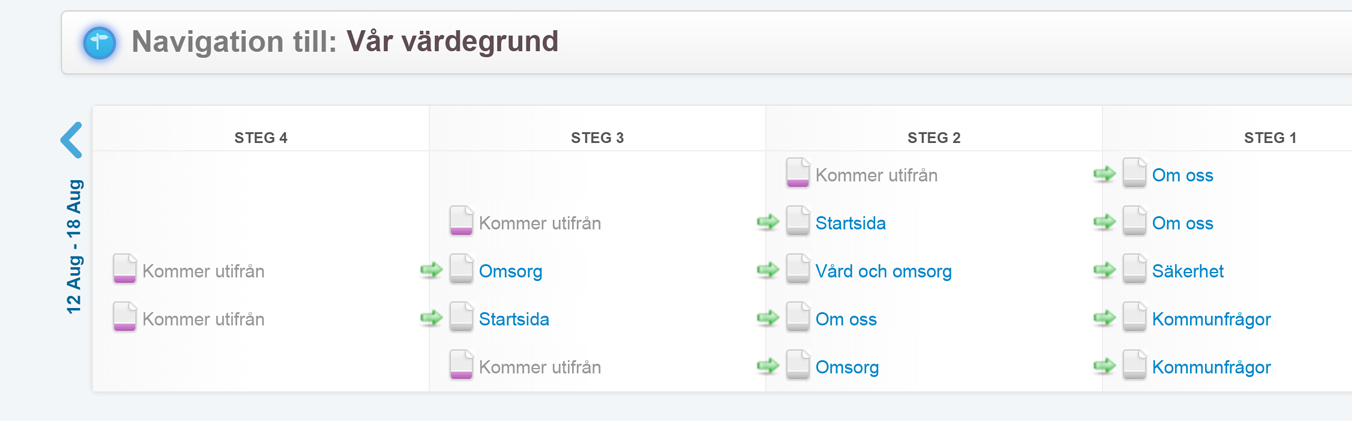Open the Vård och omsorg link
This screenshot has height=421, width=1352.
[883, 271]
